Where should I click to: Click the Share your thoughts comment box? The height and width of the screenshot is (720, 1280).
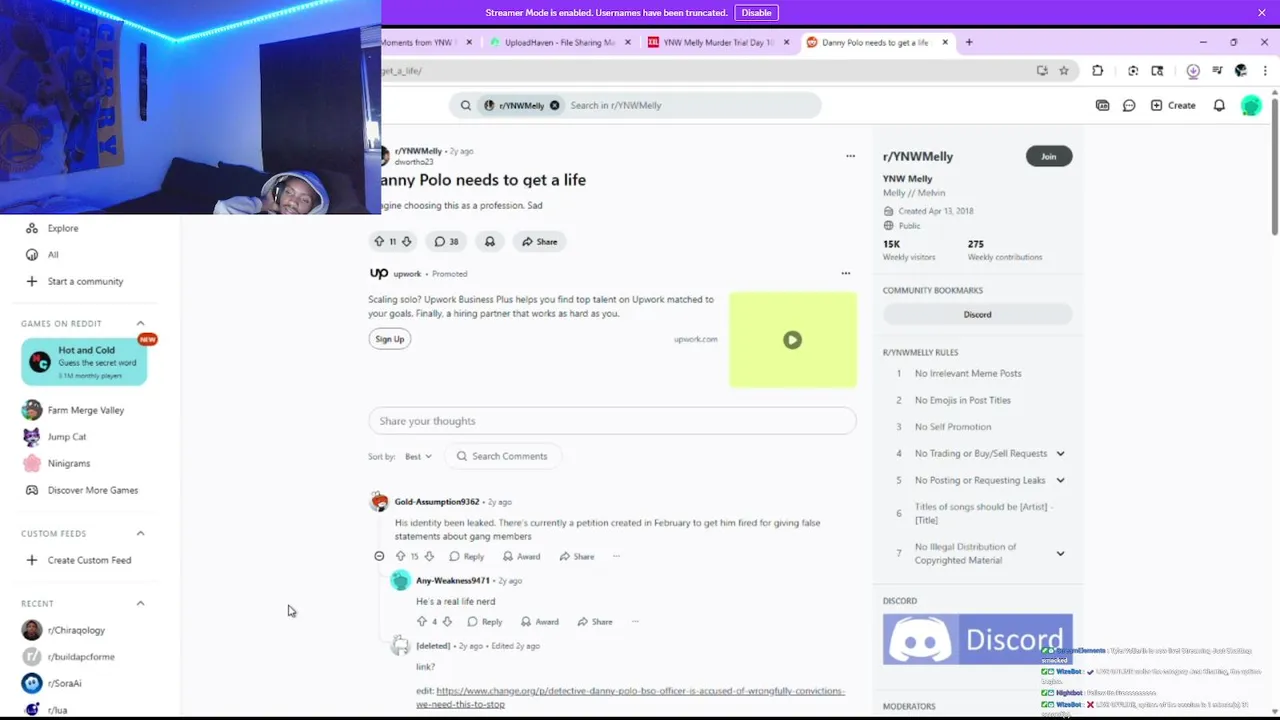[x=612, y=421]
